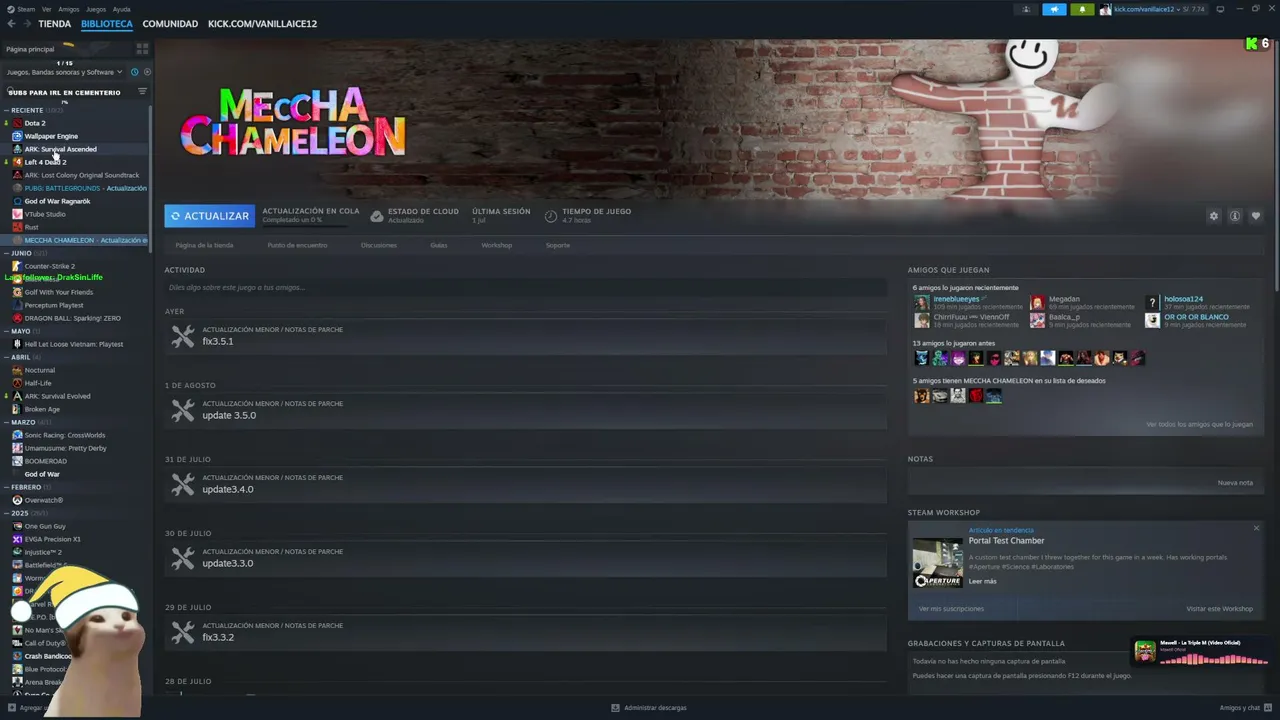The height and width of the screenshot is (720, 1280).
Task: Collapse the FEBRERO category
Action: 6,487
